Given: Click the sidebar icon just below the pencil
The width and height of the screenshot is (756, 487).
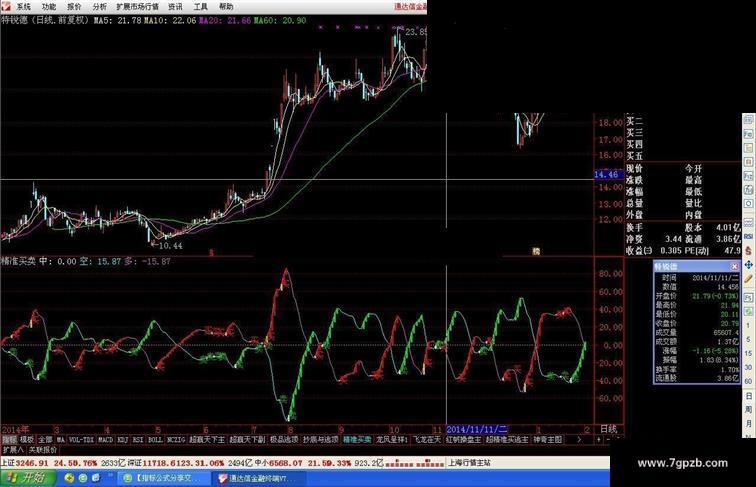Looking at the screenshot, I should pos(748,298).
